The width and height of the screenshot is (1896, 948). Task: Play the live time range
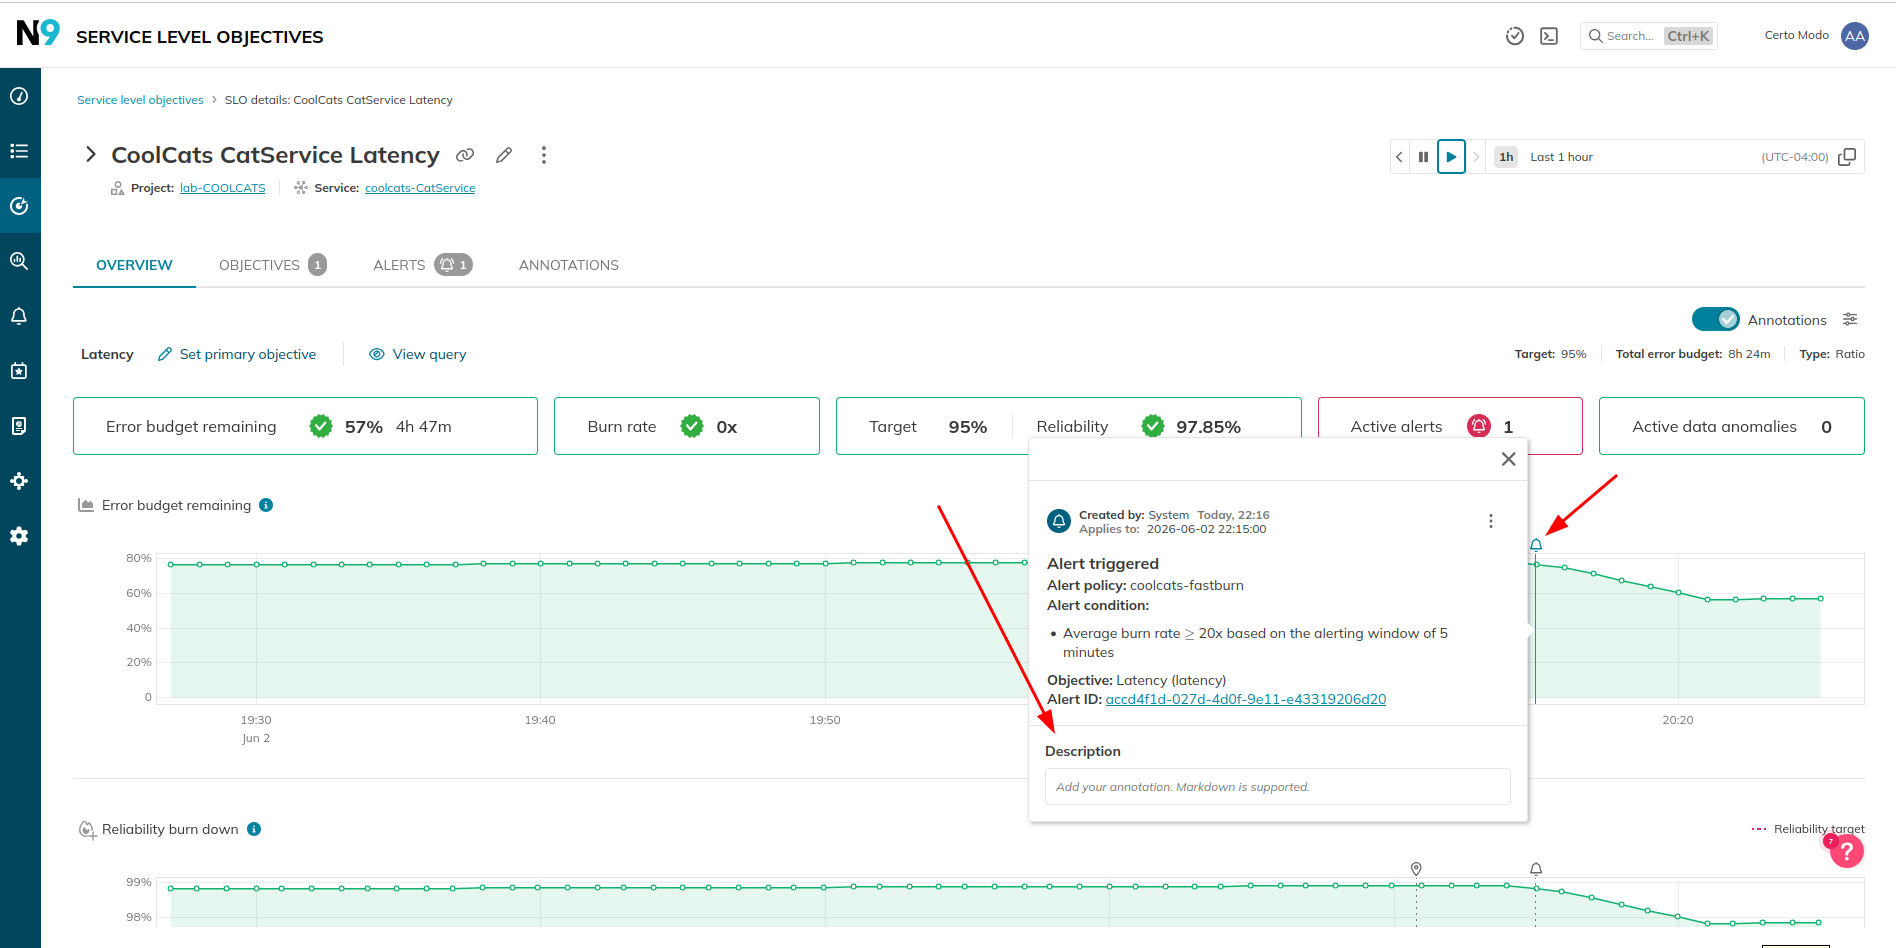coord(1451,157)
